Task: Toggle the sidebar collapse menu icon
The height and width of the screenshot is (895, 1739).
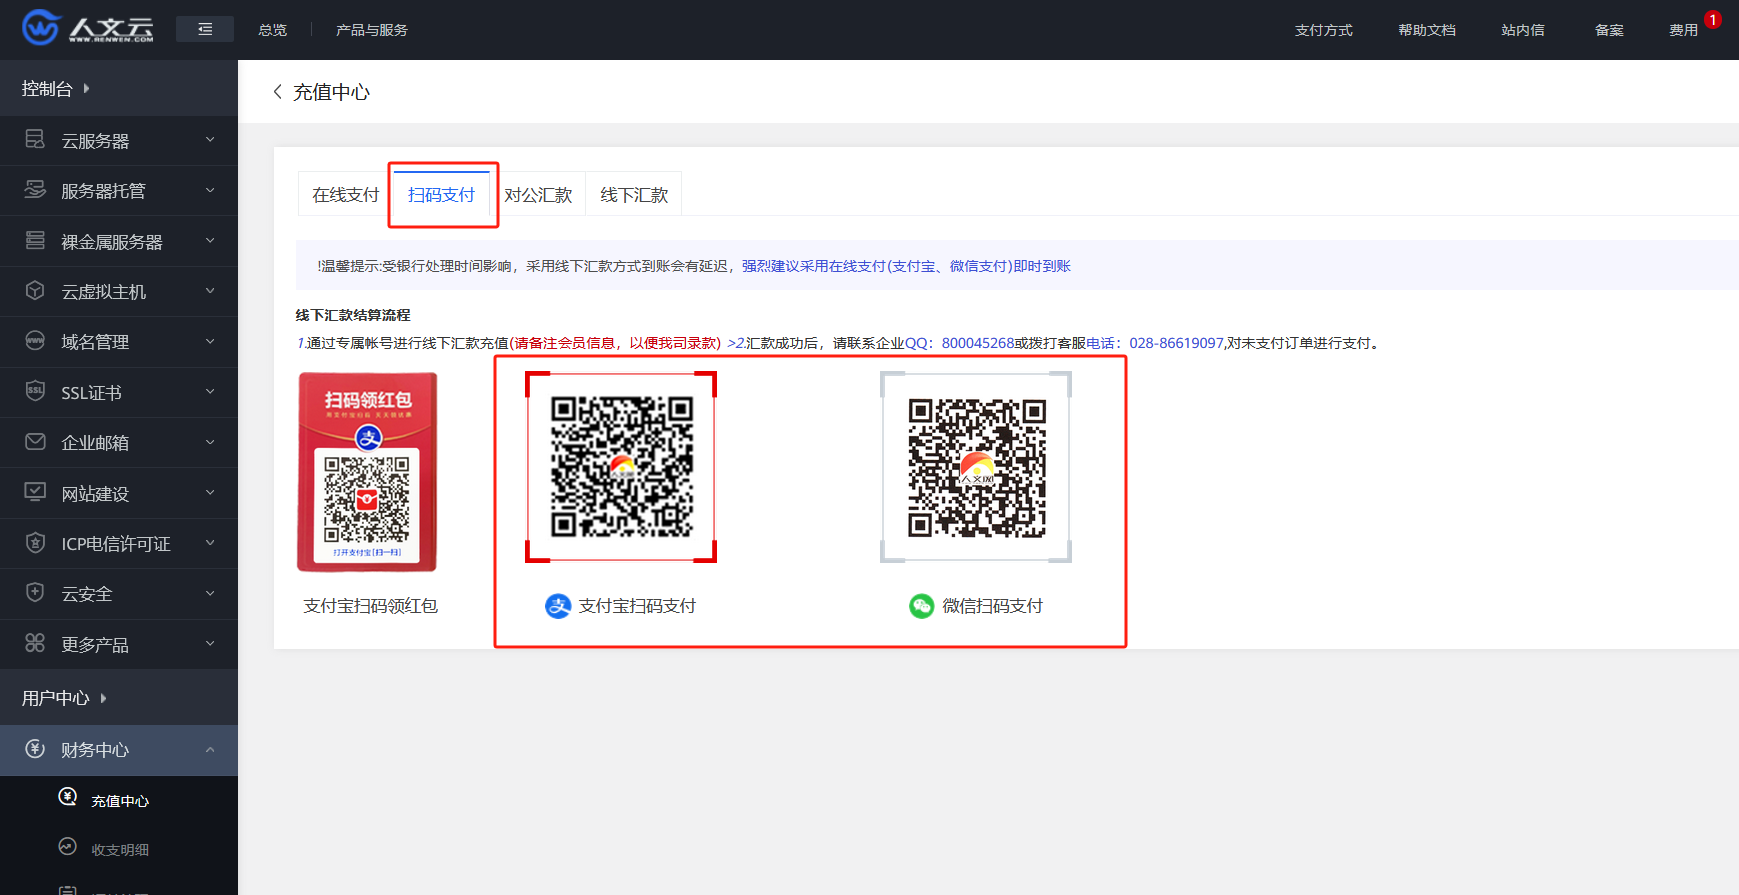Action: tap(205, 30)
